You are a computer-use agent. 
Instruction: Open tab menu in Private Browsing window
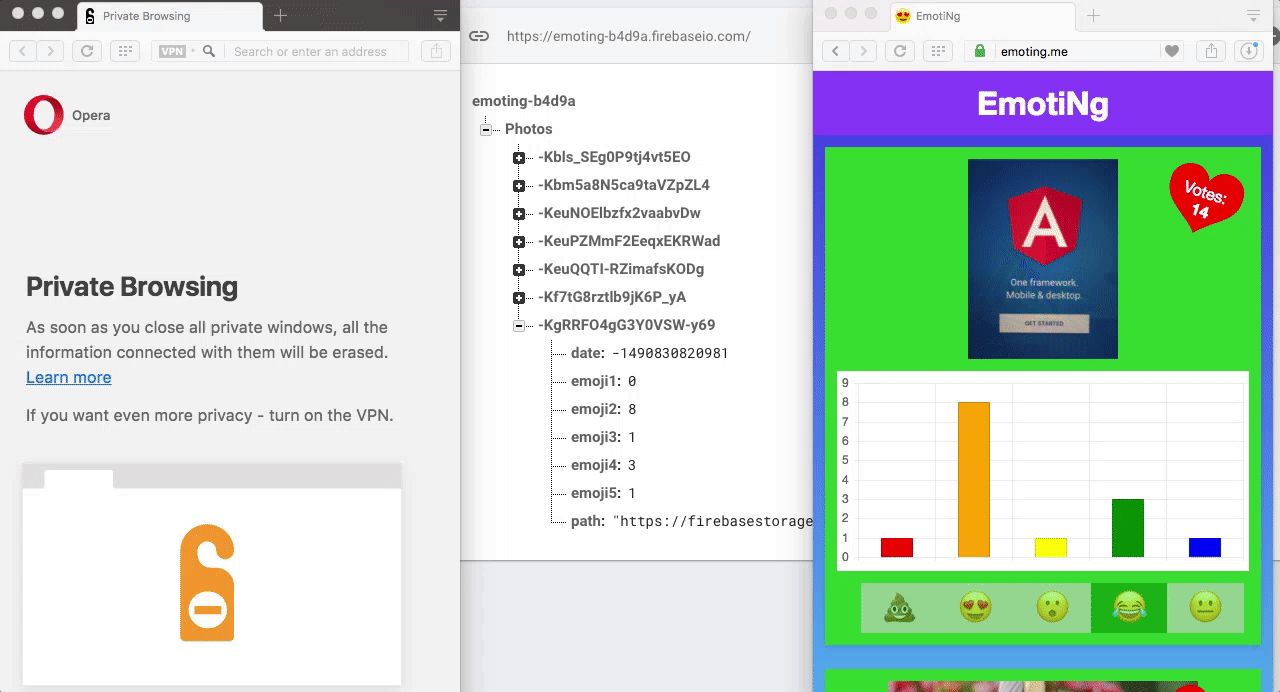click(x=440, y=16)
